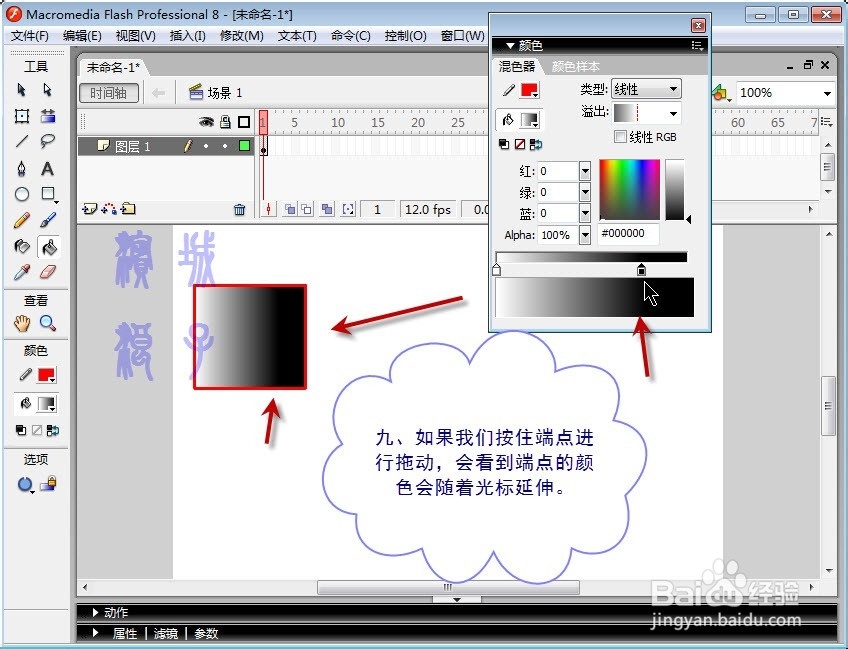Enable the 线性 RGB checkbox
This screenshot has height=649, width=848.
pyautogui.click(x=620, y=137)
